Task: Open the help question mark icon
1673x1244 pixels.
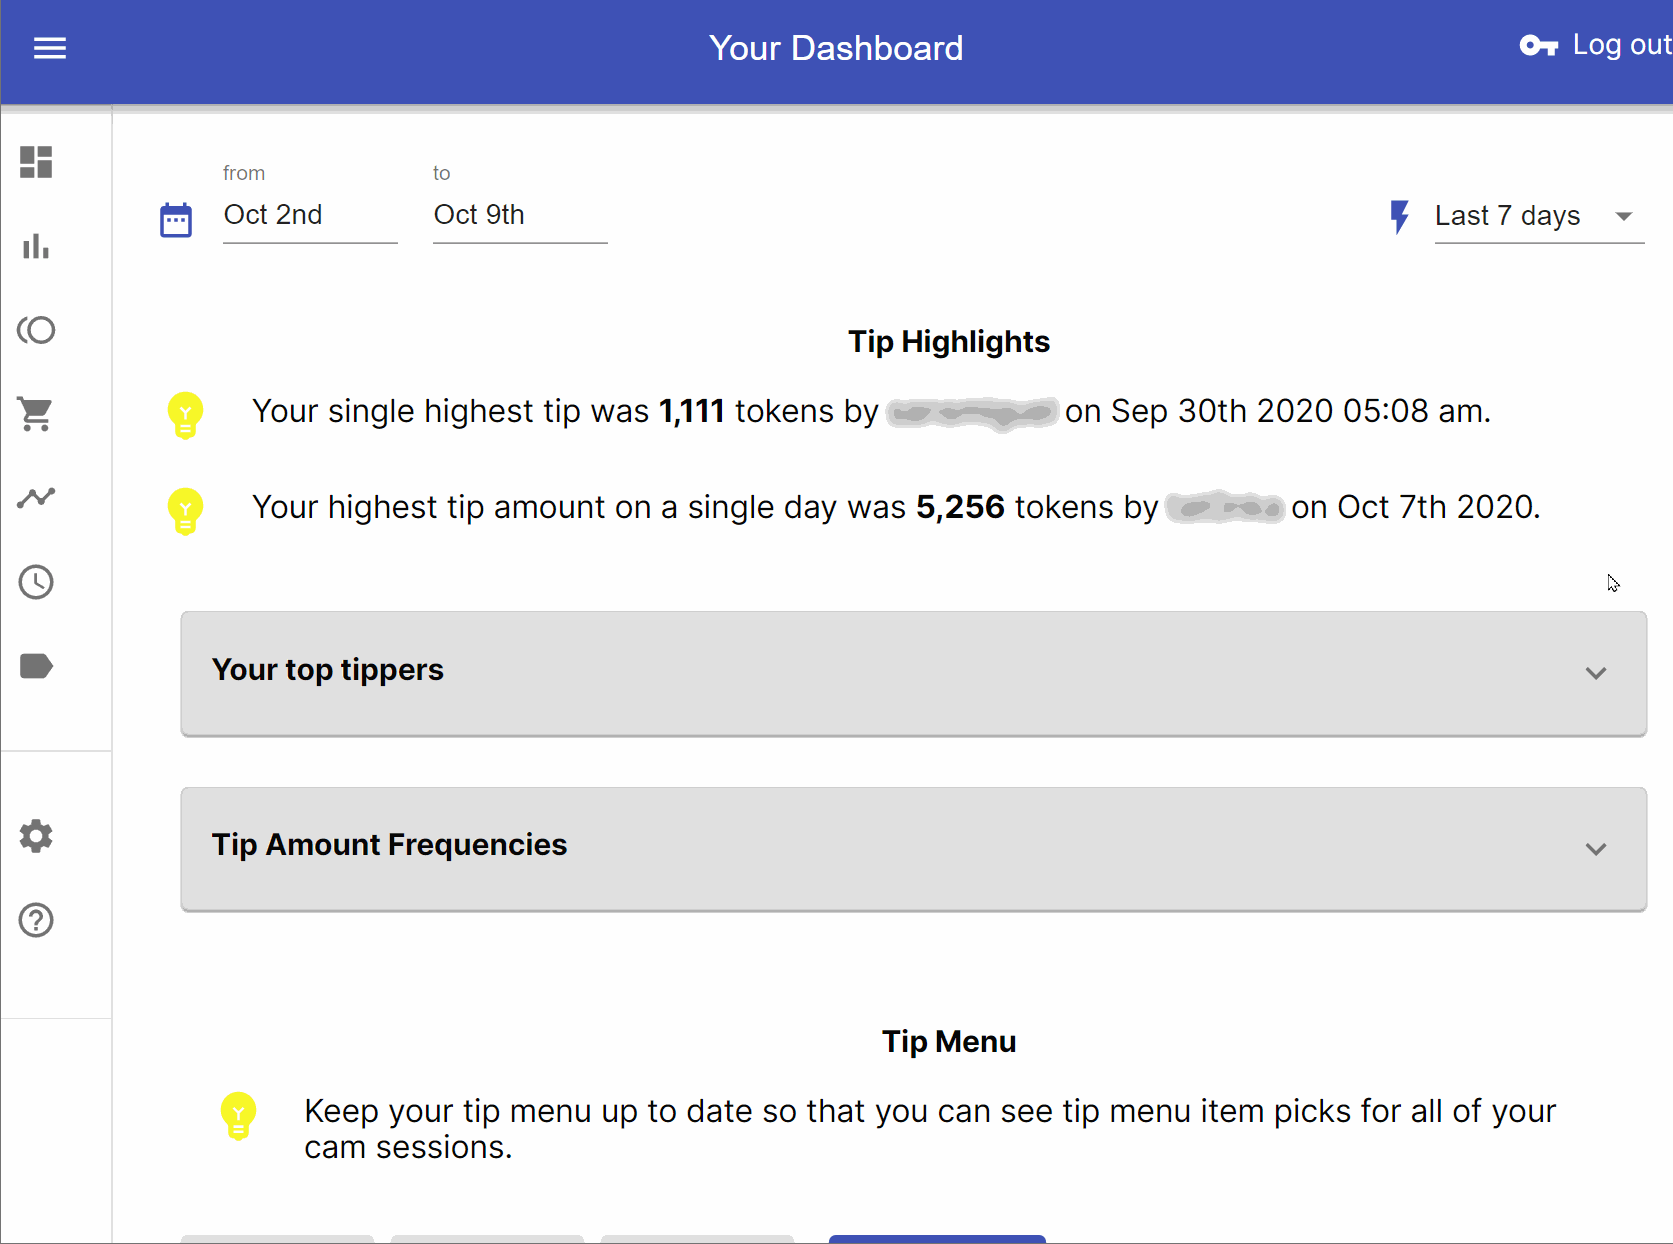Action: [36, 920]
